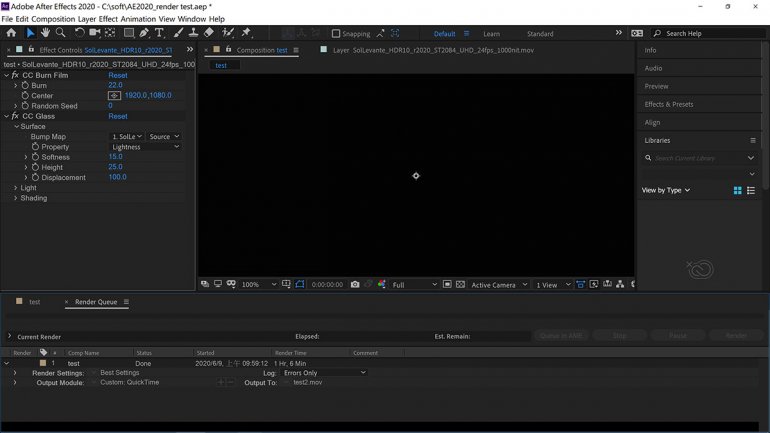Click Best Settings render settings link
This screenshot has height=433, width=770.
(x=120, y=373)
